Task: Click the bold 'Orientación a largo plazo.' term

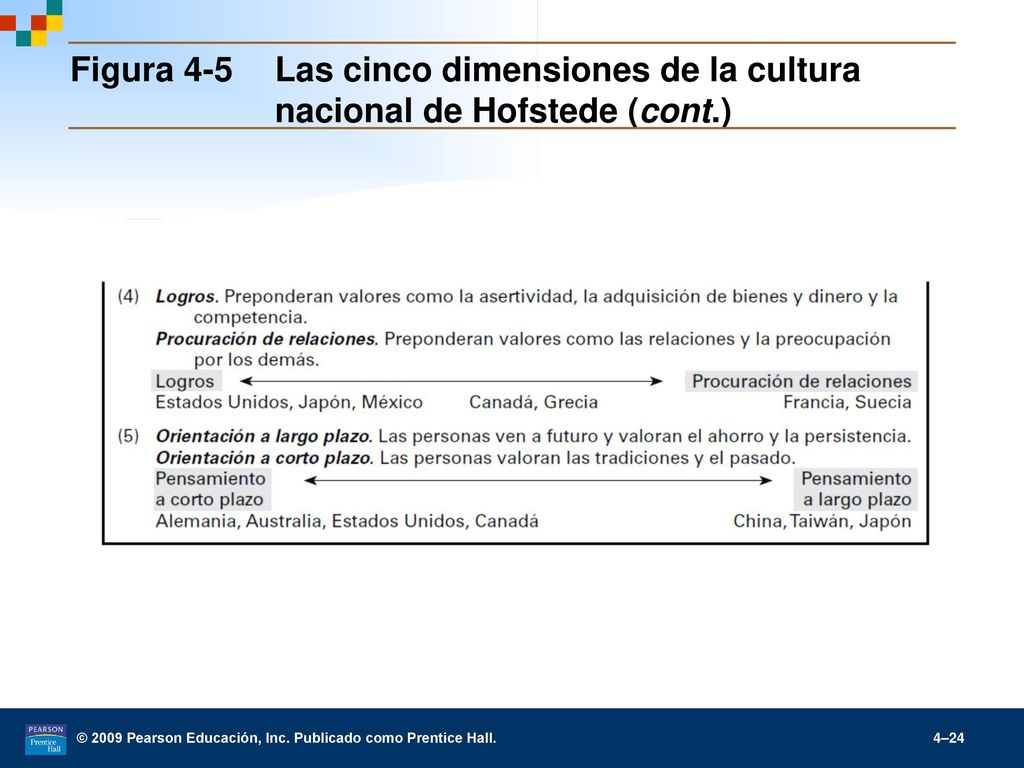Action: coord(264,436)
